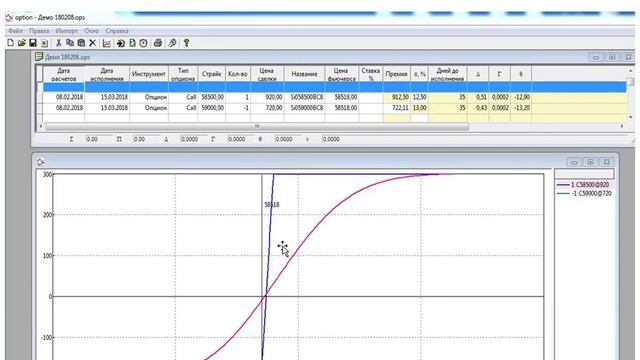
Task: Click the Δ total field showing 0.0000
Action: tap(193, 139)
